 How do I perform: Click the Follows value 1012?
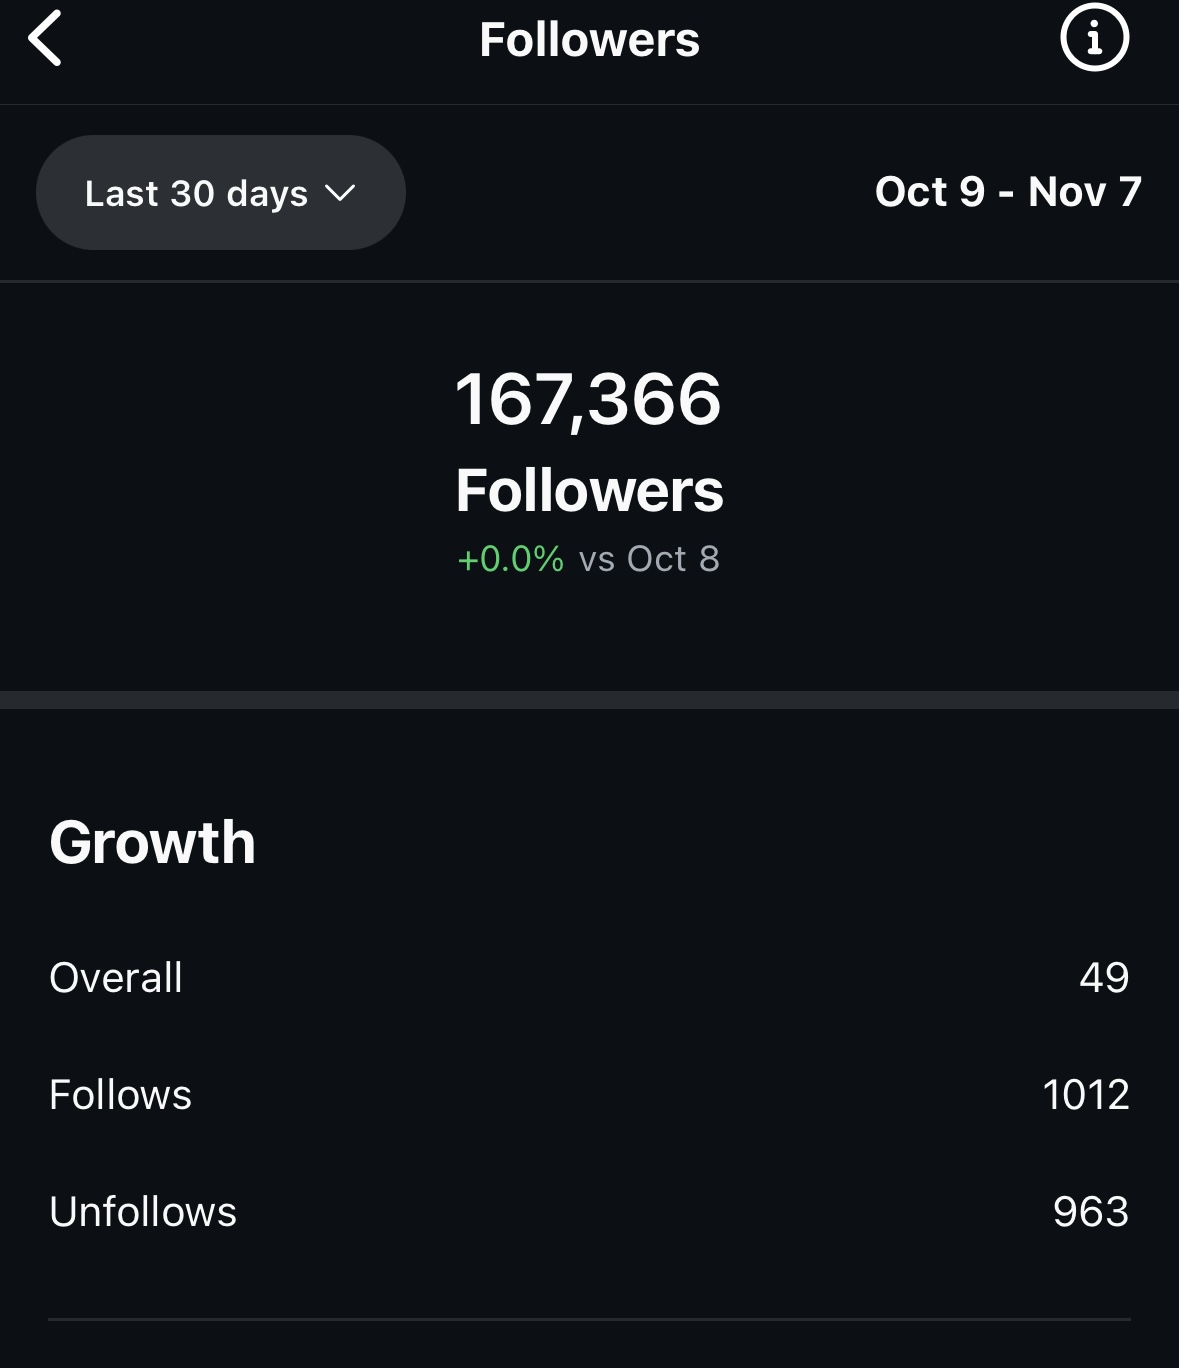coord(1086,1095)
